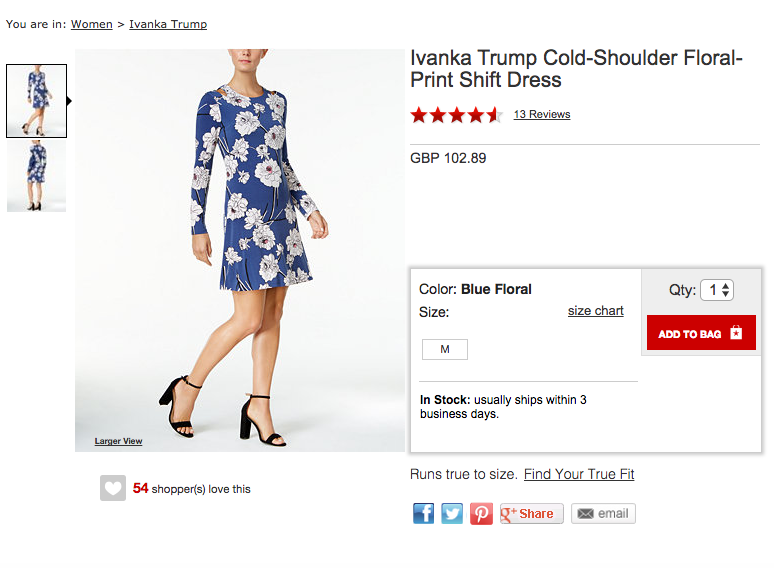Viewport: 774px width, 568px height.
Task: View the size chart link
Action: (x=595, y=311)
